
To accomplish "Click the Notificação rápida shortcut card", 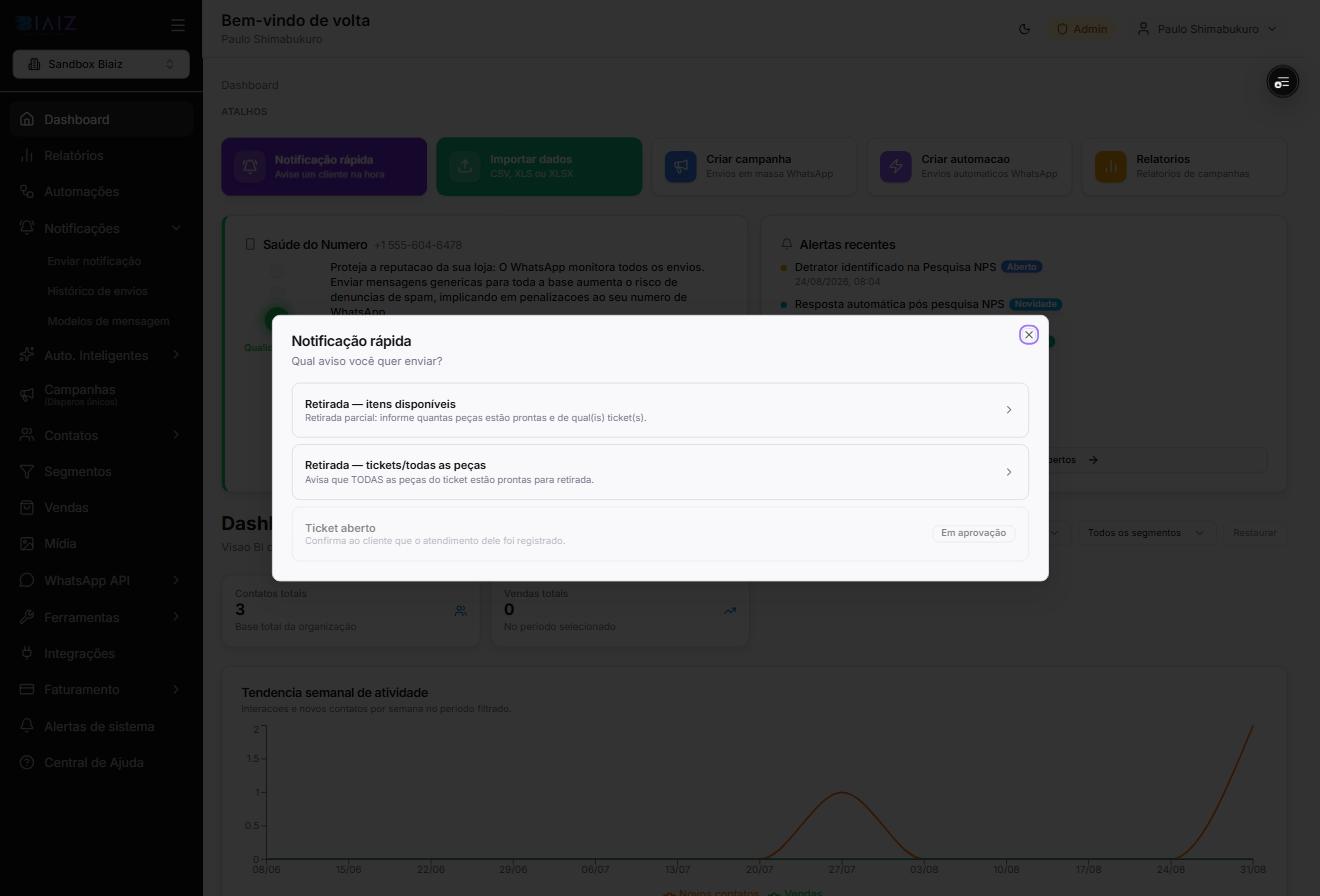I will point(324,166).
